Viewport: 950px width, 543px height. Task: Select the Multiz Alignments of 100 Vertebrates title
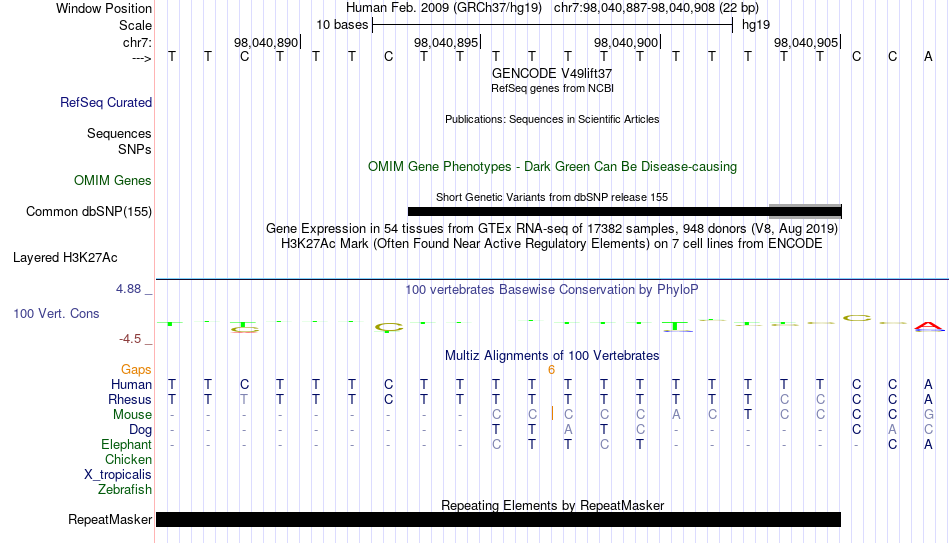click(552, 356)
